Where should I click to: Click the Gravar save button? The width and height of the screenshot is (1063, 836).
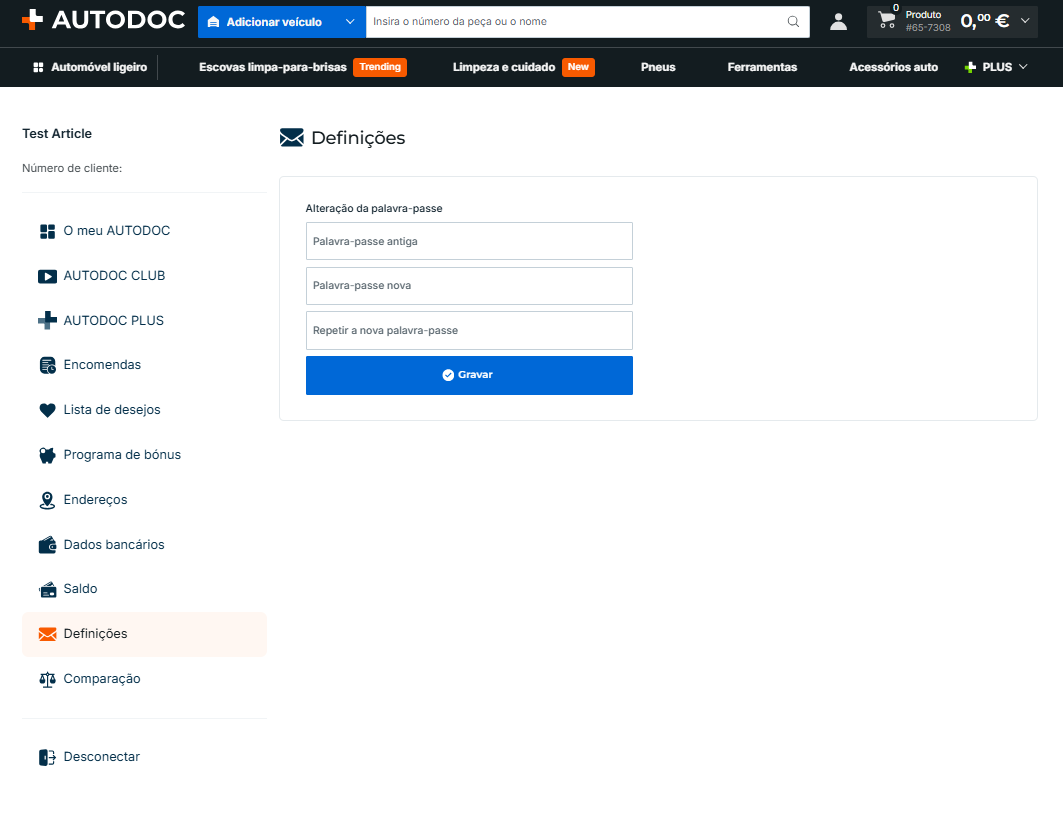(x=469, y=375)
